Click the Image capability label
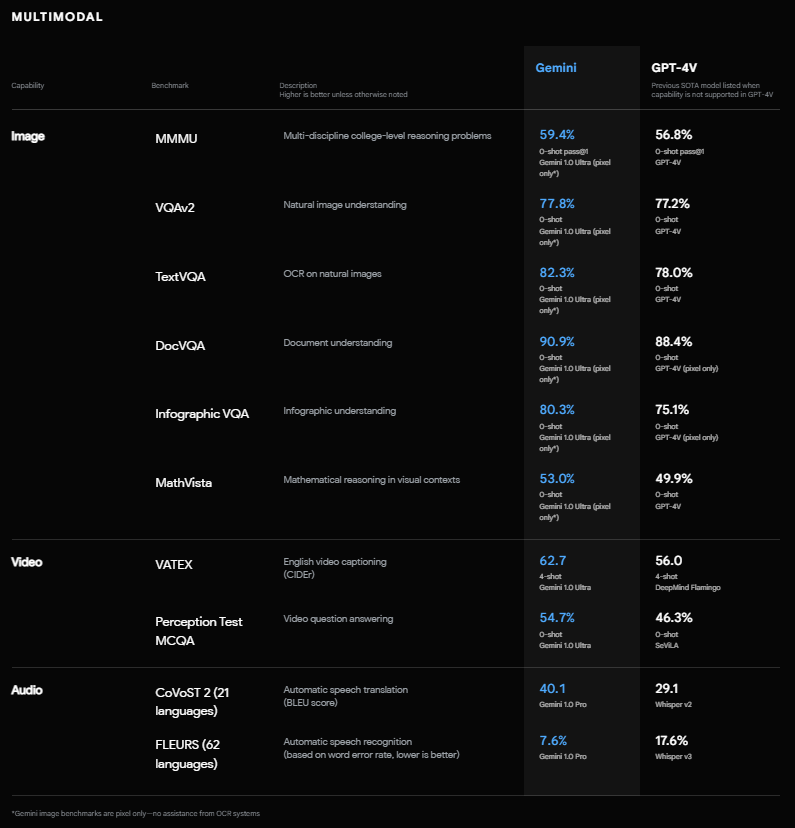The width and height of the screenshot is (795, 828). point(28,136)
